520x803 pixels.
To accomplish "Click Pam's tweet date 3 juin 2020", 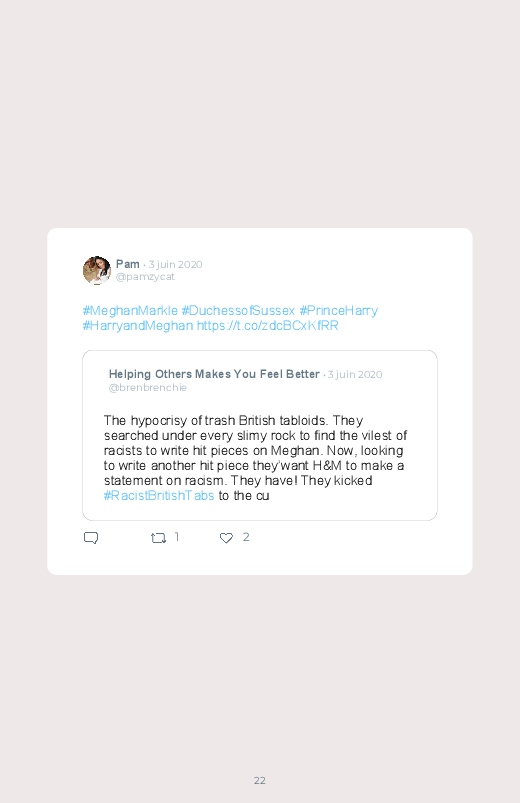I will pos(175,264).
